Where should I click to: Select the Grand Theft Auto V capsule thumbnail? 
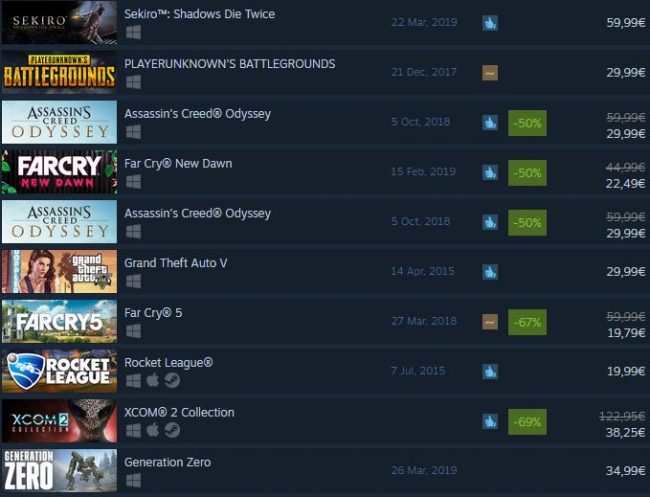(x=59, y=272)
